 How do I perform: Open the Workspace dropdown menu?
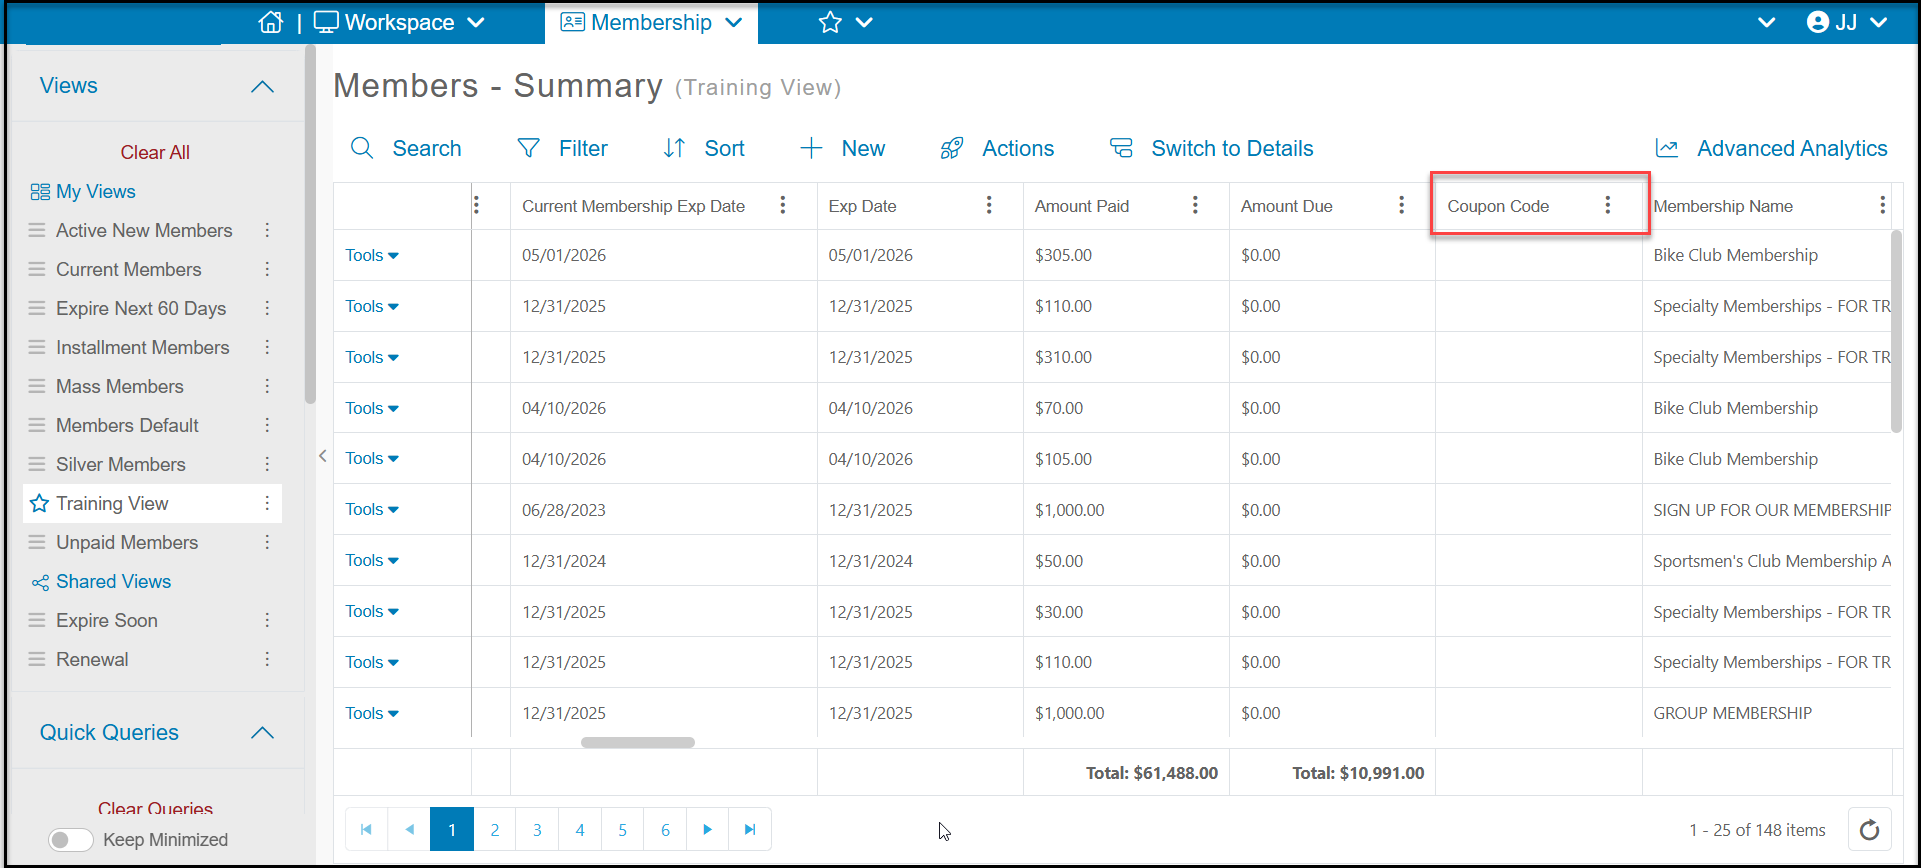click(399, 22)
